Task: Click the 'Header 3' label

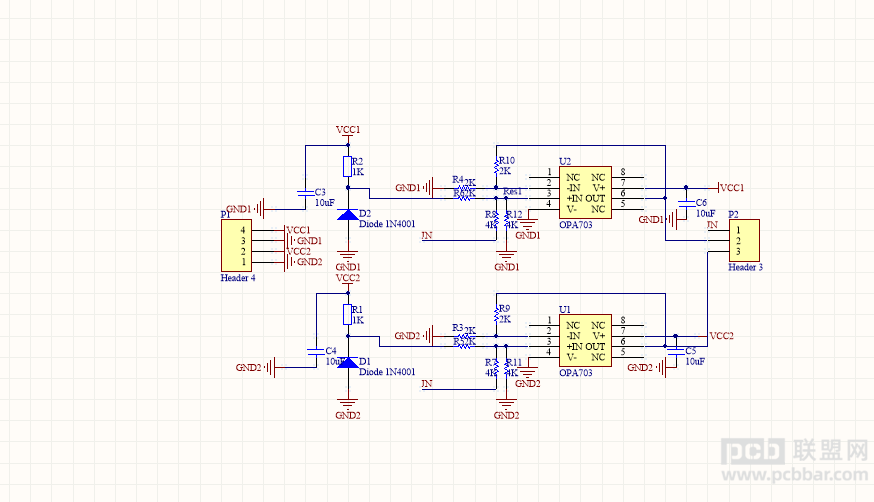Action: click(x=745, y=267)
